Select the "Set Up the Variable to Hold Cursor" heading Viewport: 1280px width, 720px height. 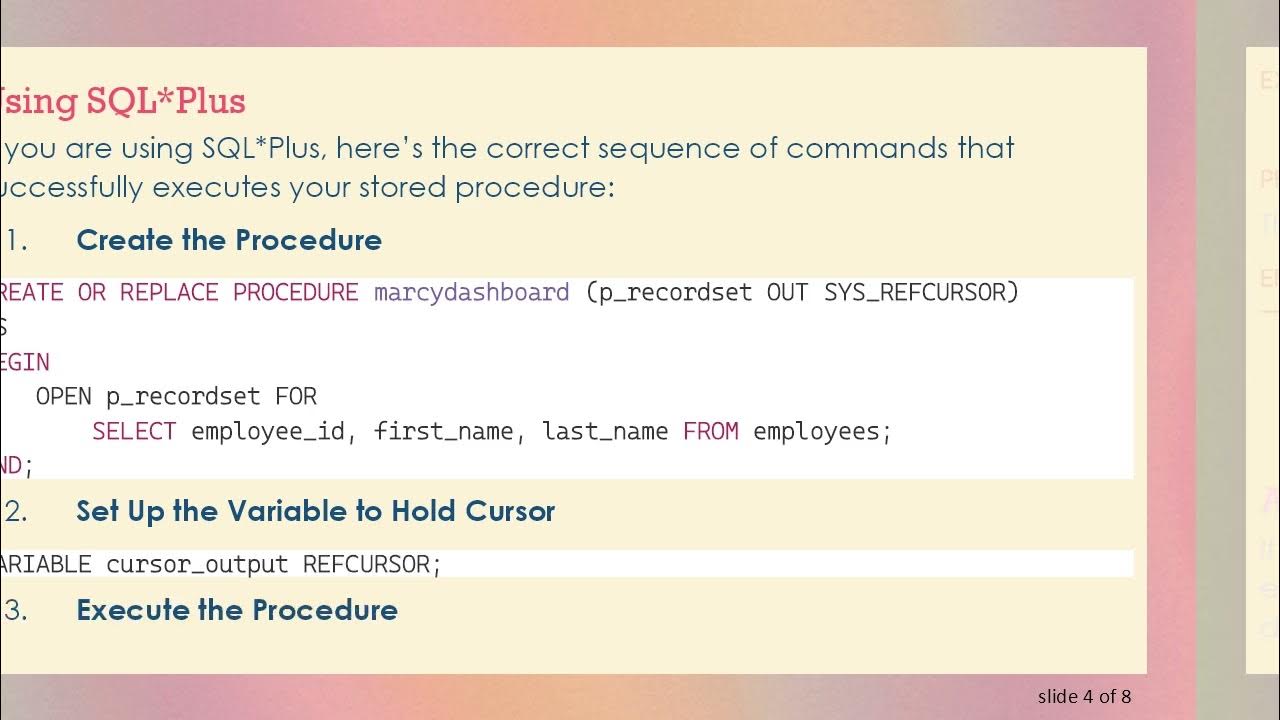(x=315, y=511)
